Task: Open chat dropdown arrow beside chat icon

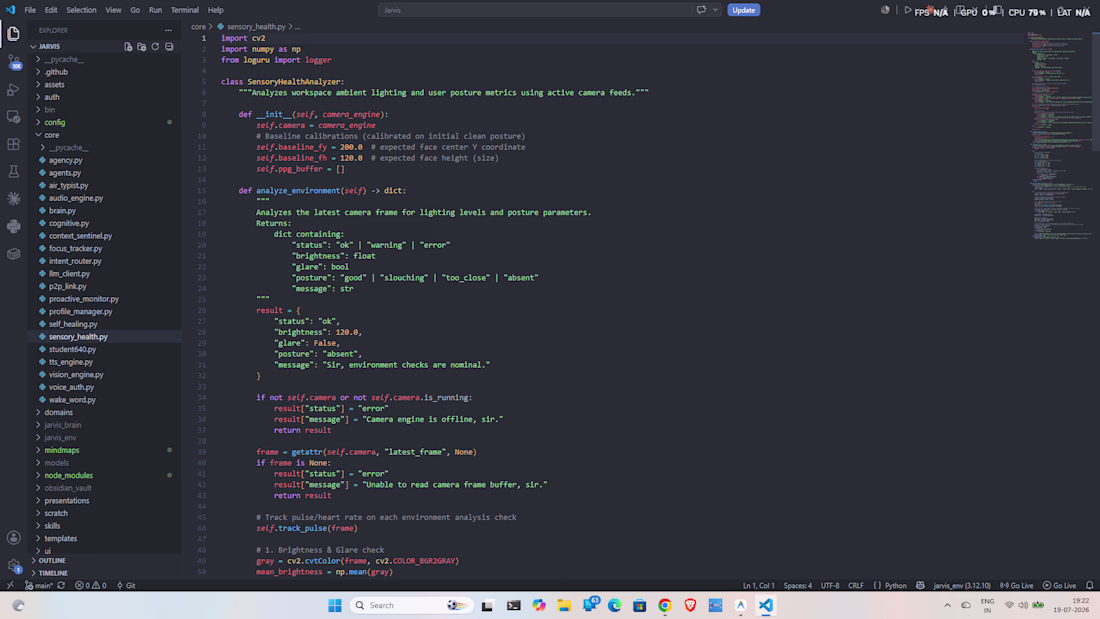Action: coord(716,10)
